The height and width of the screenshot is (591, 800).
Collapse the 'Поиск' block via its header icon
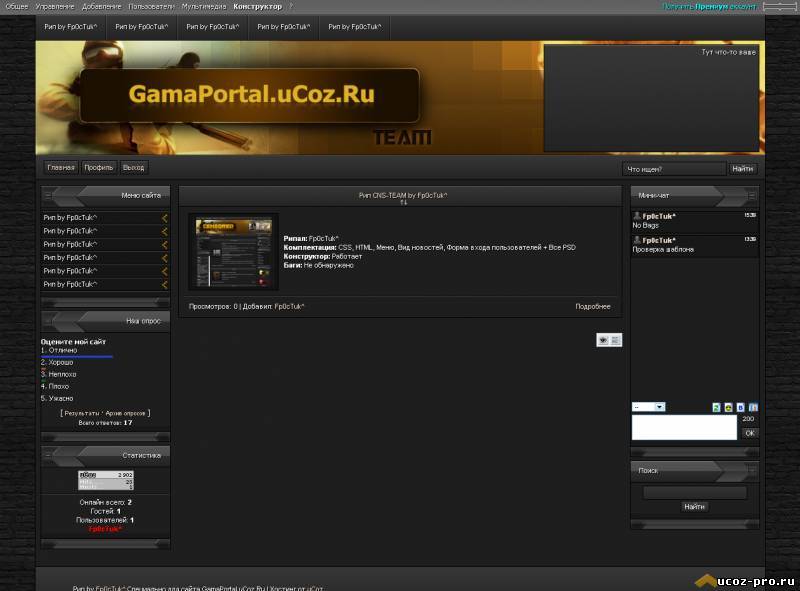tap(752, 470)
